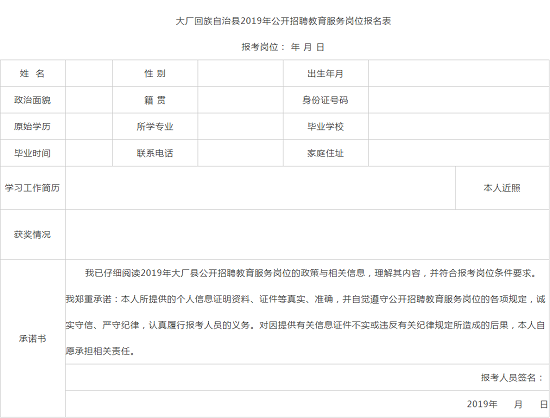550x418 pixels.
Task: Select the blank 家庭住址 value cell
Action: pos(459,153)
